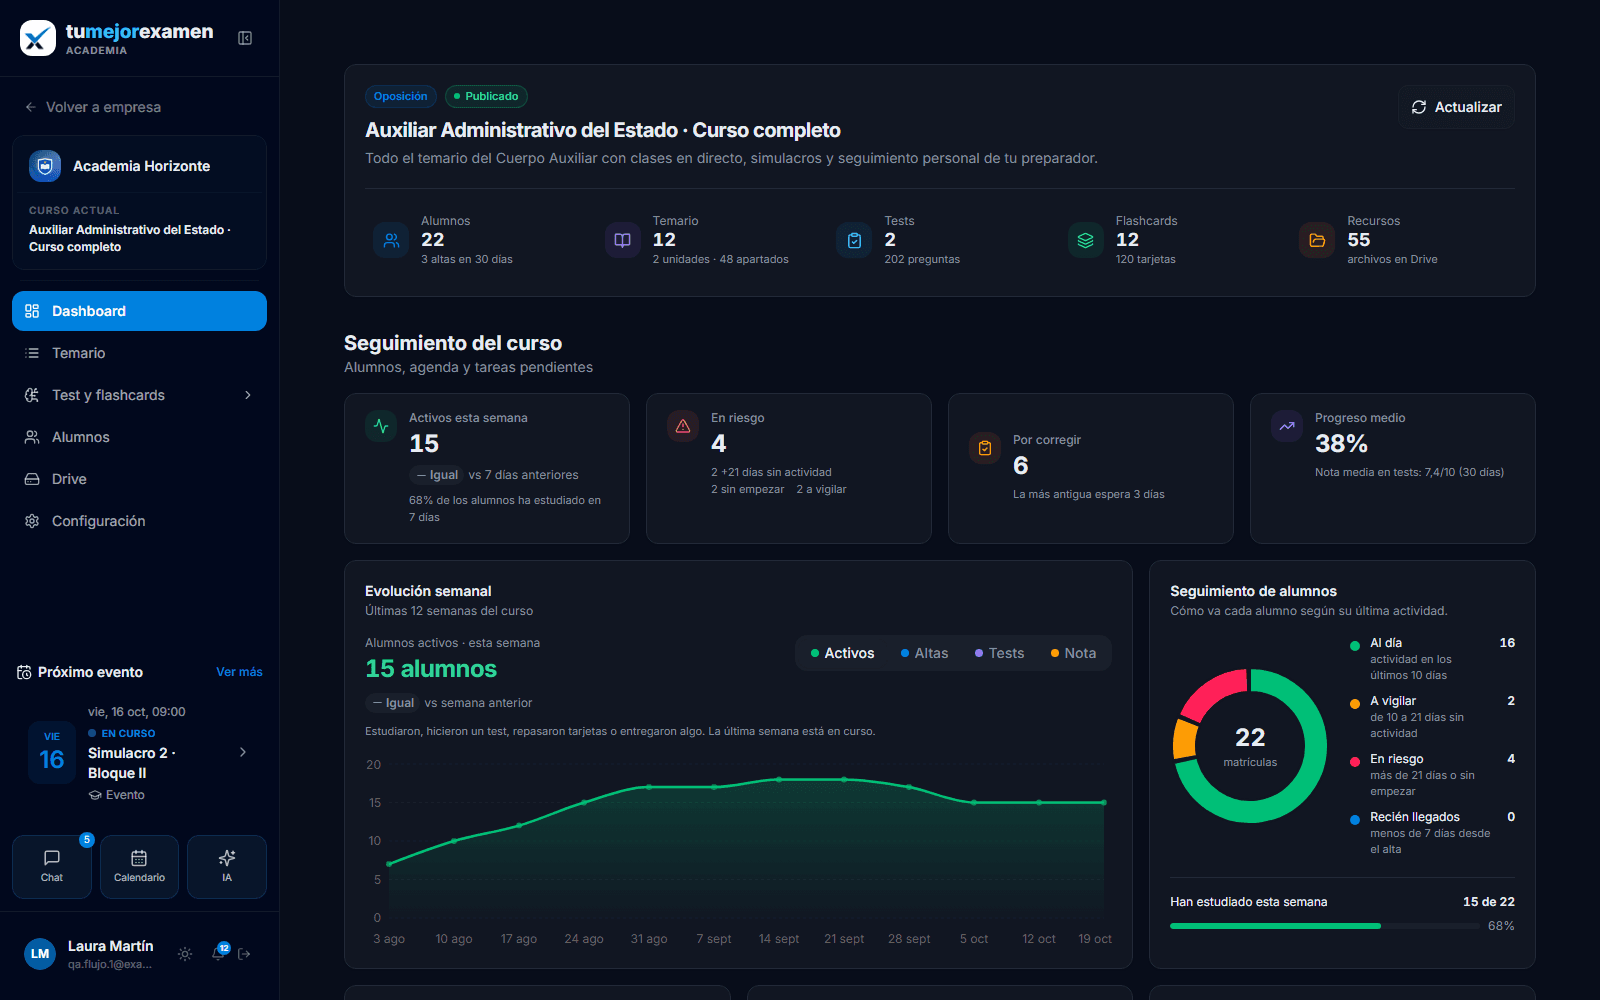Click the Oposición tag badge
The image size is (1600, 1000).
[401, 96]
